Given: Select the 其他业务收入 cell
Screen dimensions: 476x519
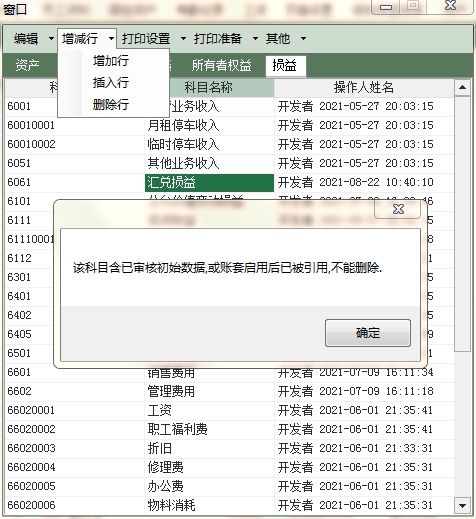Looking at the screenshot, I should (209, 163).
